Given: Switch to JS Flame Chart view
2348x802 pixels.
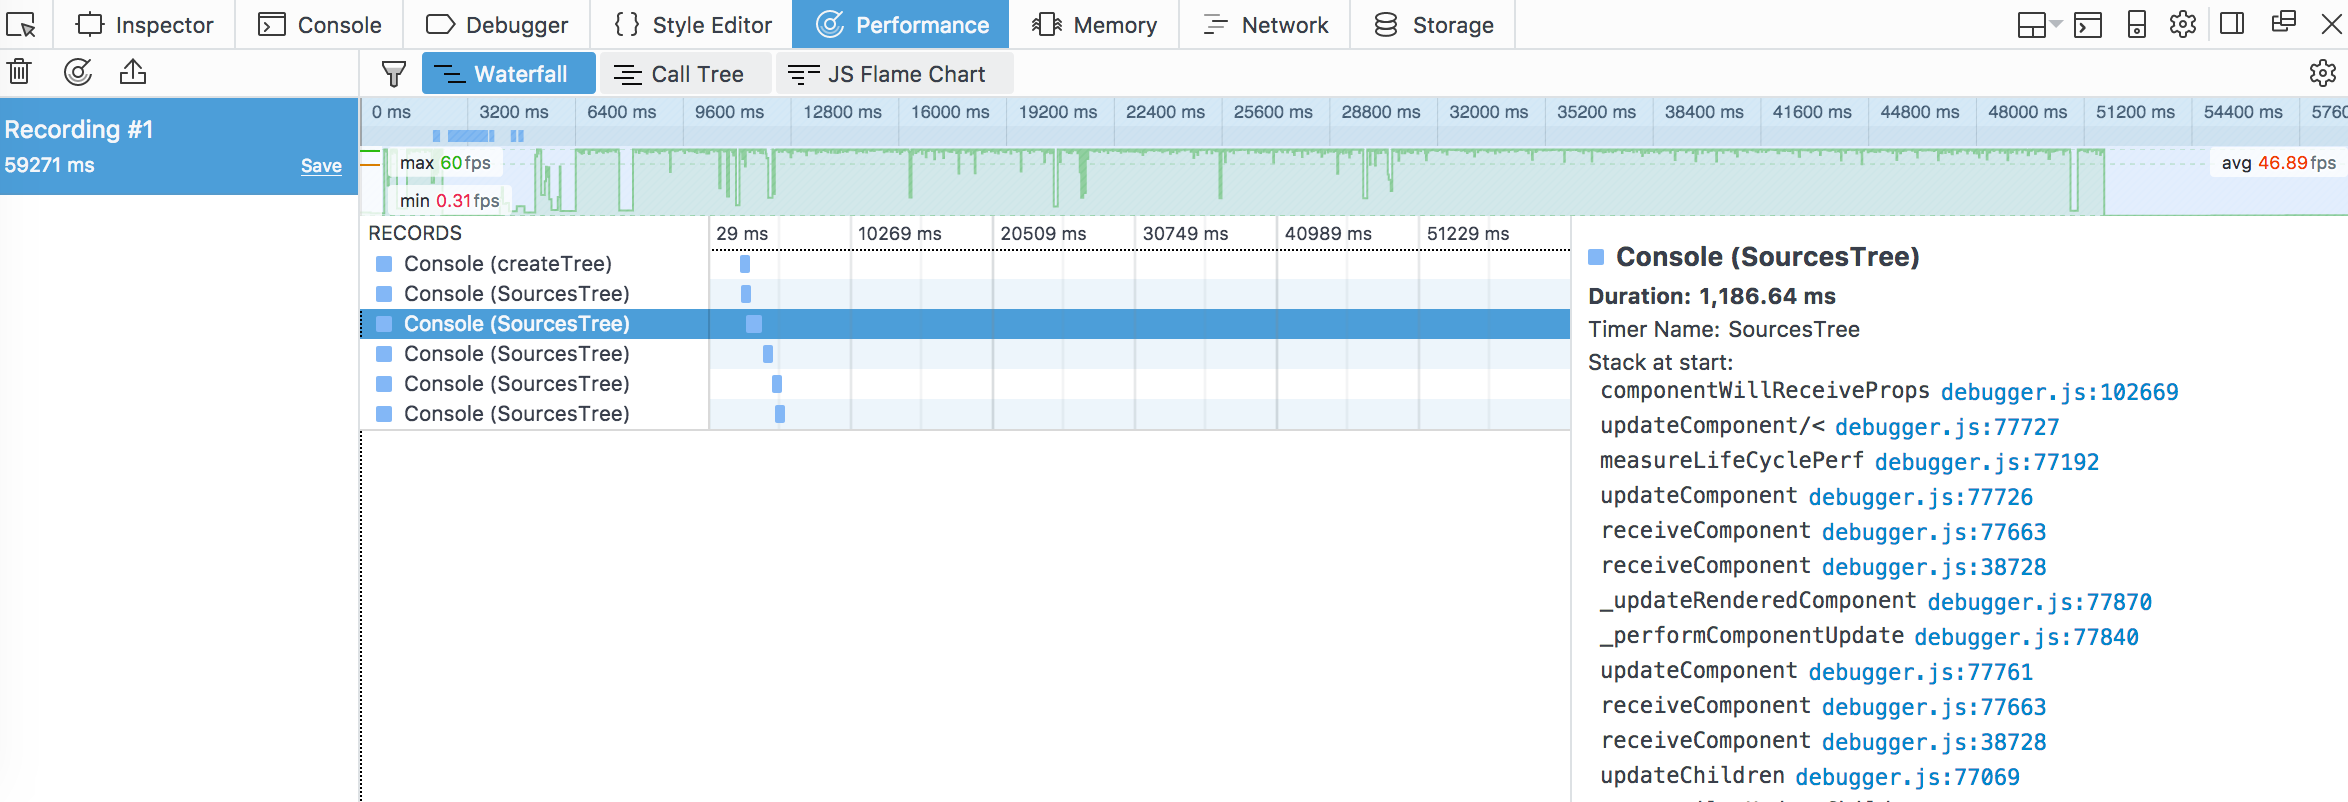Looking at the screenshot, I should 895,73.
